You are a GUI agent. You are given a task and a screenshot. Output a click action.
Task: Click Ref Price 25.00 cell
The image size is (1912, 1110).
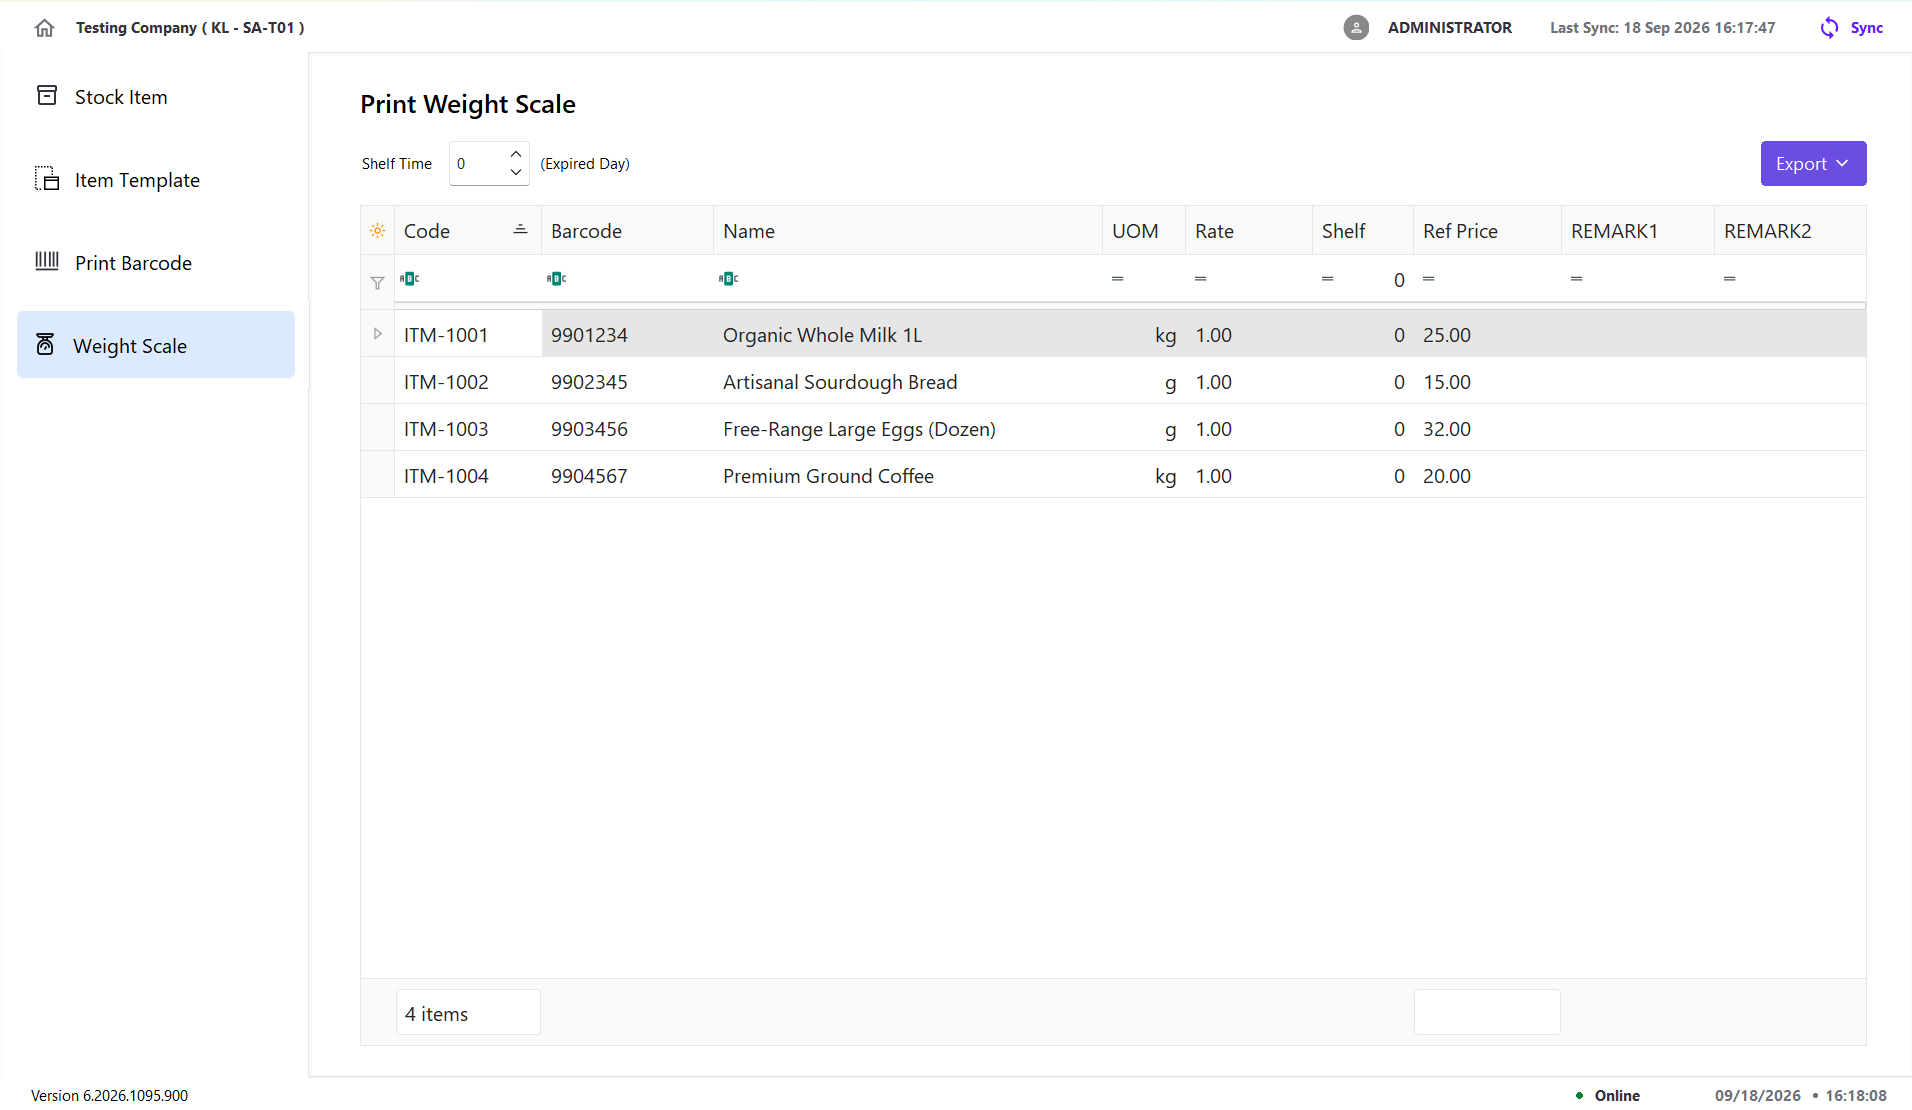tap(1487, 335)
